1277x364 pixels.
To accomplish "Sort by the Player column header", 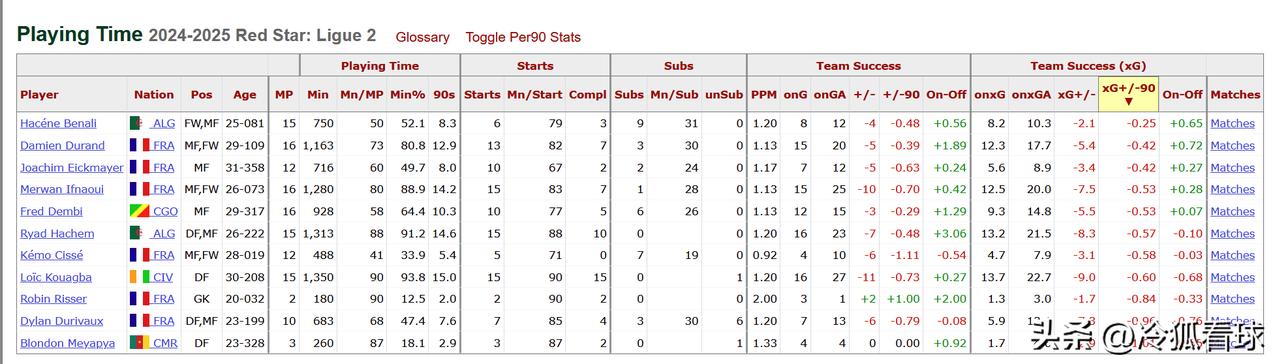I will coord(40,94).
